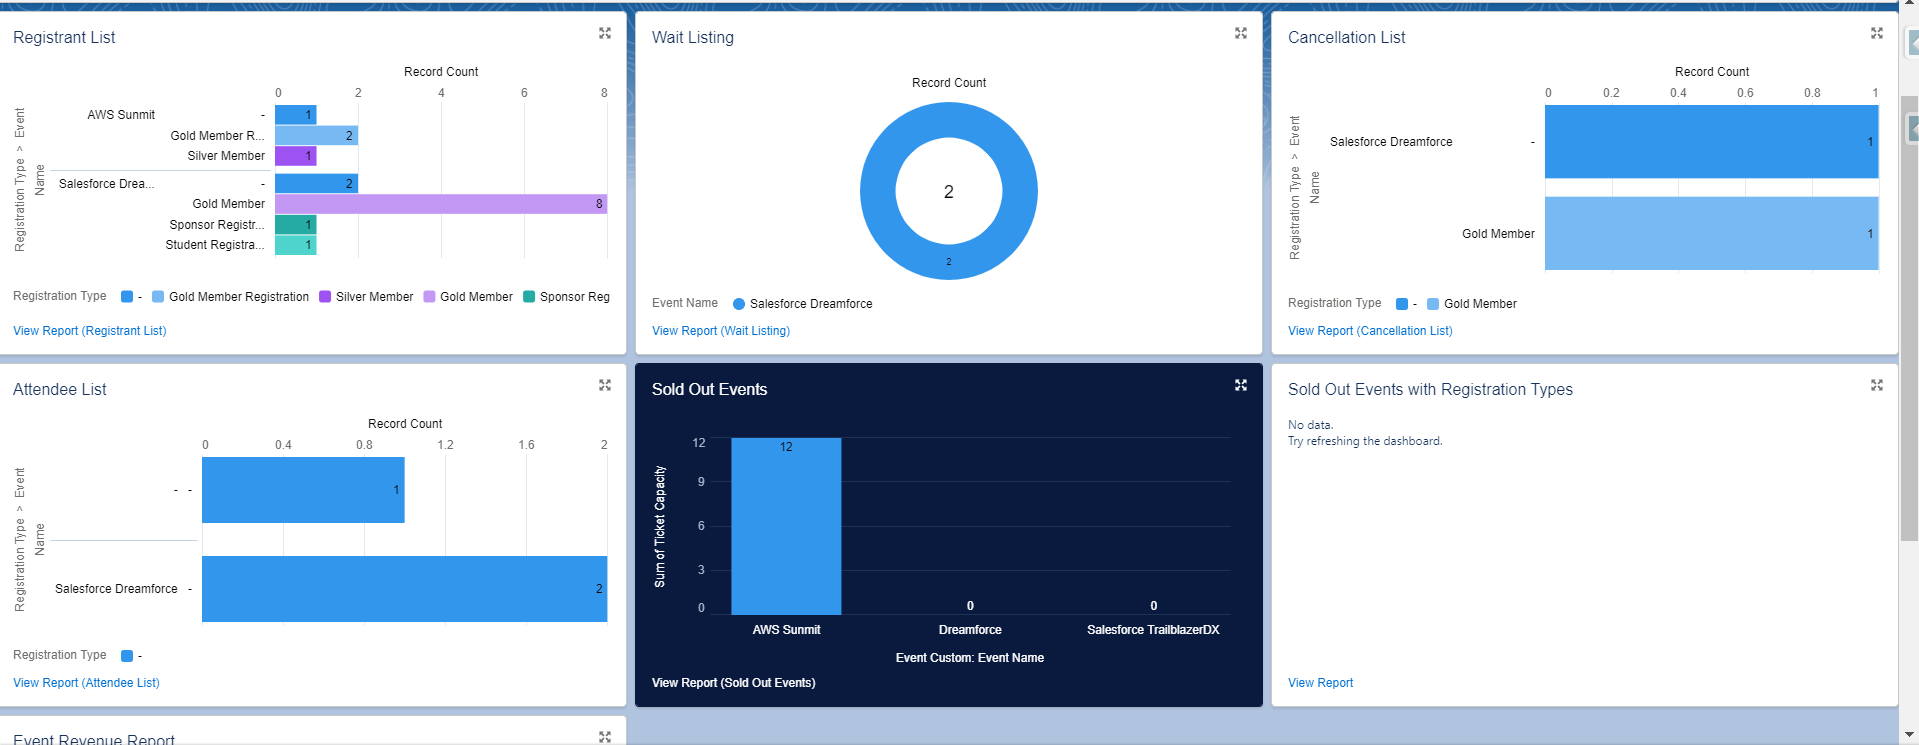Open View Report (Sold Out Events) link

pos(734,683)
